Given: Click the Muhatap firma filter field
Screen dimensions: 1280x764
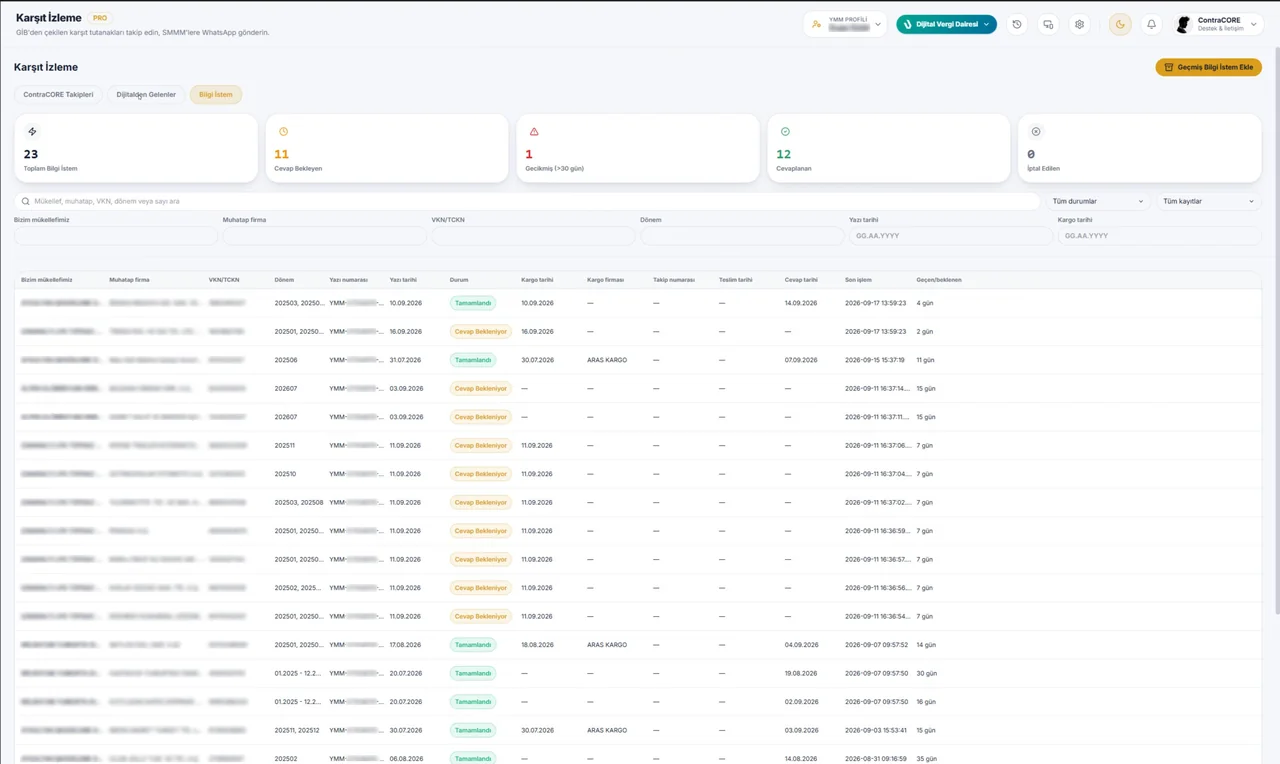Looking at the screenshot, I should click(325, 236).
